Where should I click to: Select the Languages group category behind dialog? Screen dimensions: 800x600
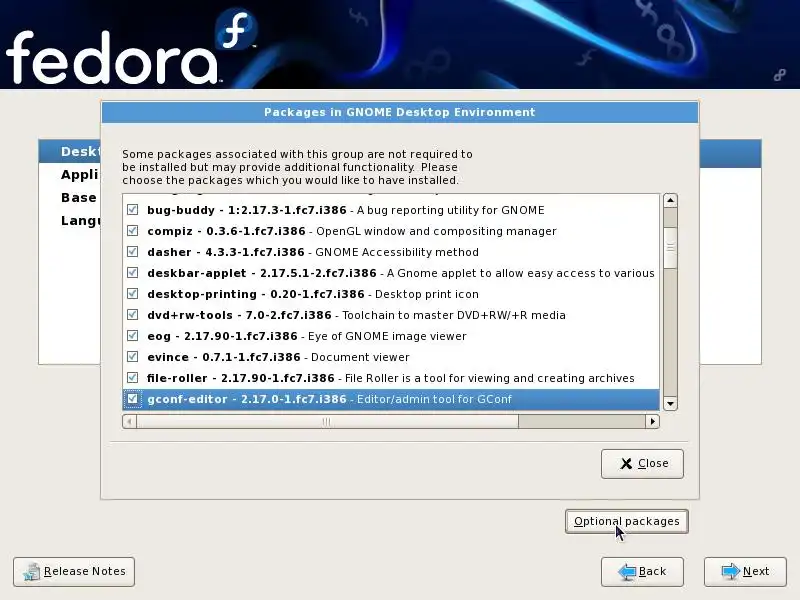click(x=81, y=220)
